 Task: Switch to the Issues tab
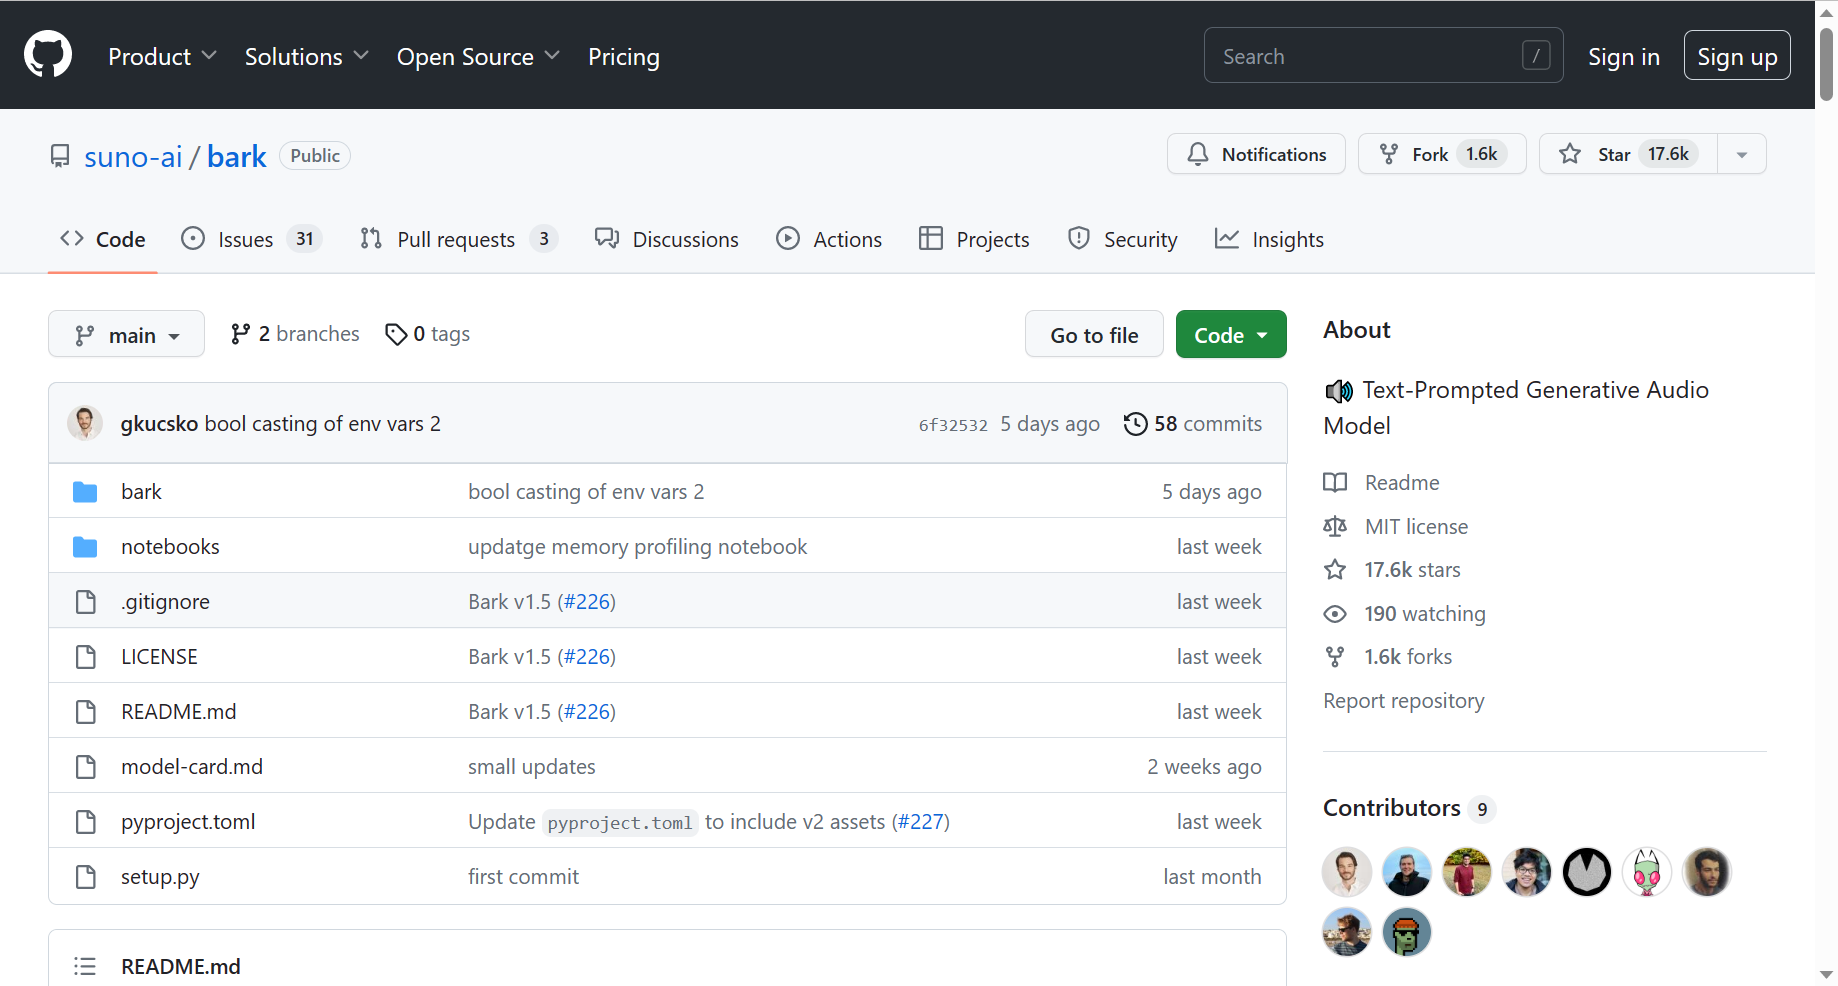(x=251, y=239)
